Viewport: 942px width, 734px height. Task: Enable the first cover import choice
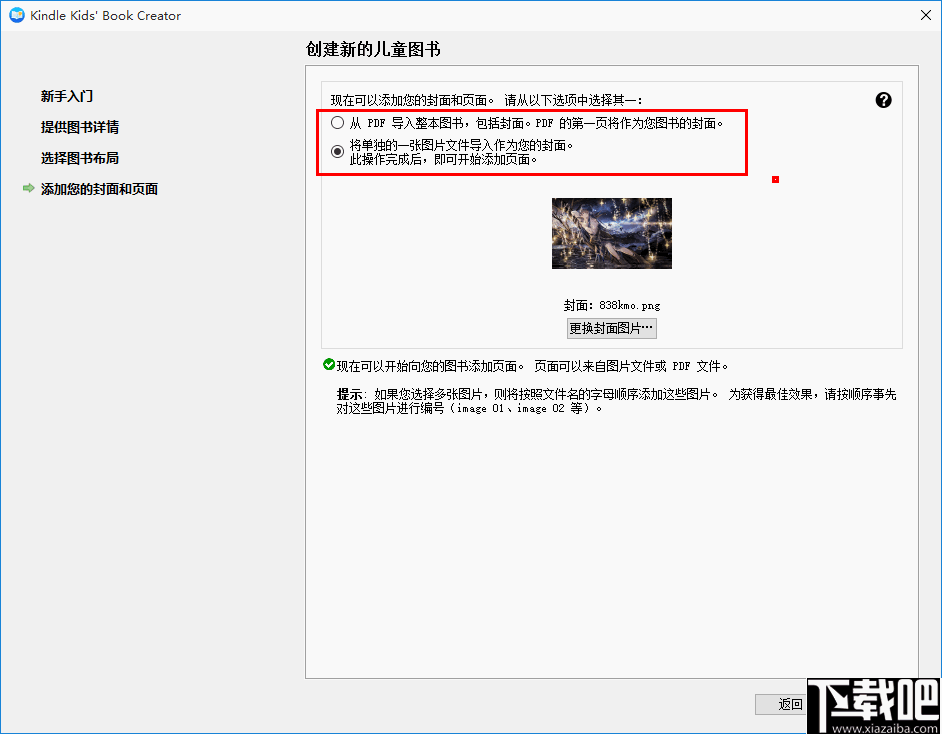coord(335,122)
